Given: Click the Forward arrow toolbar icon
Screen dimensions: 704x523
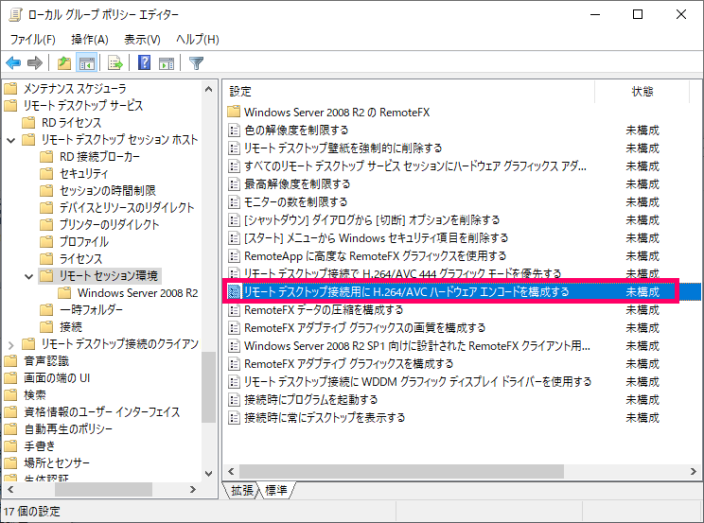Looking at the screenshot, I should [35, 63].
